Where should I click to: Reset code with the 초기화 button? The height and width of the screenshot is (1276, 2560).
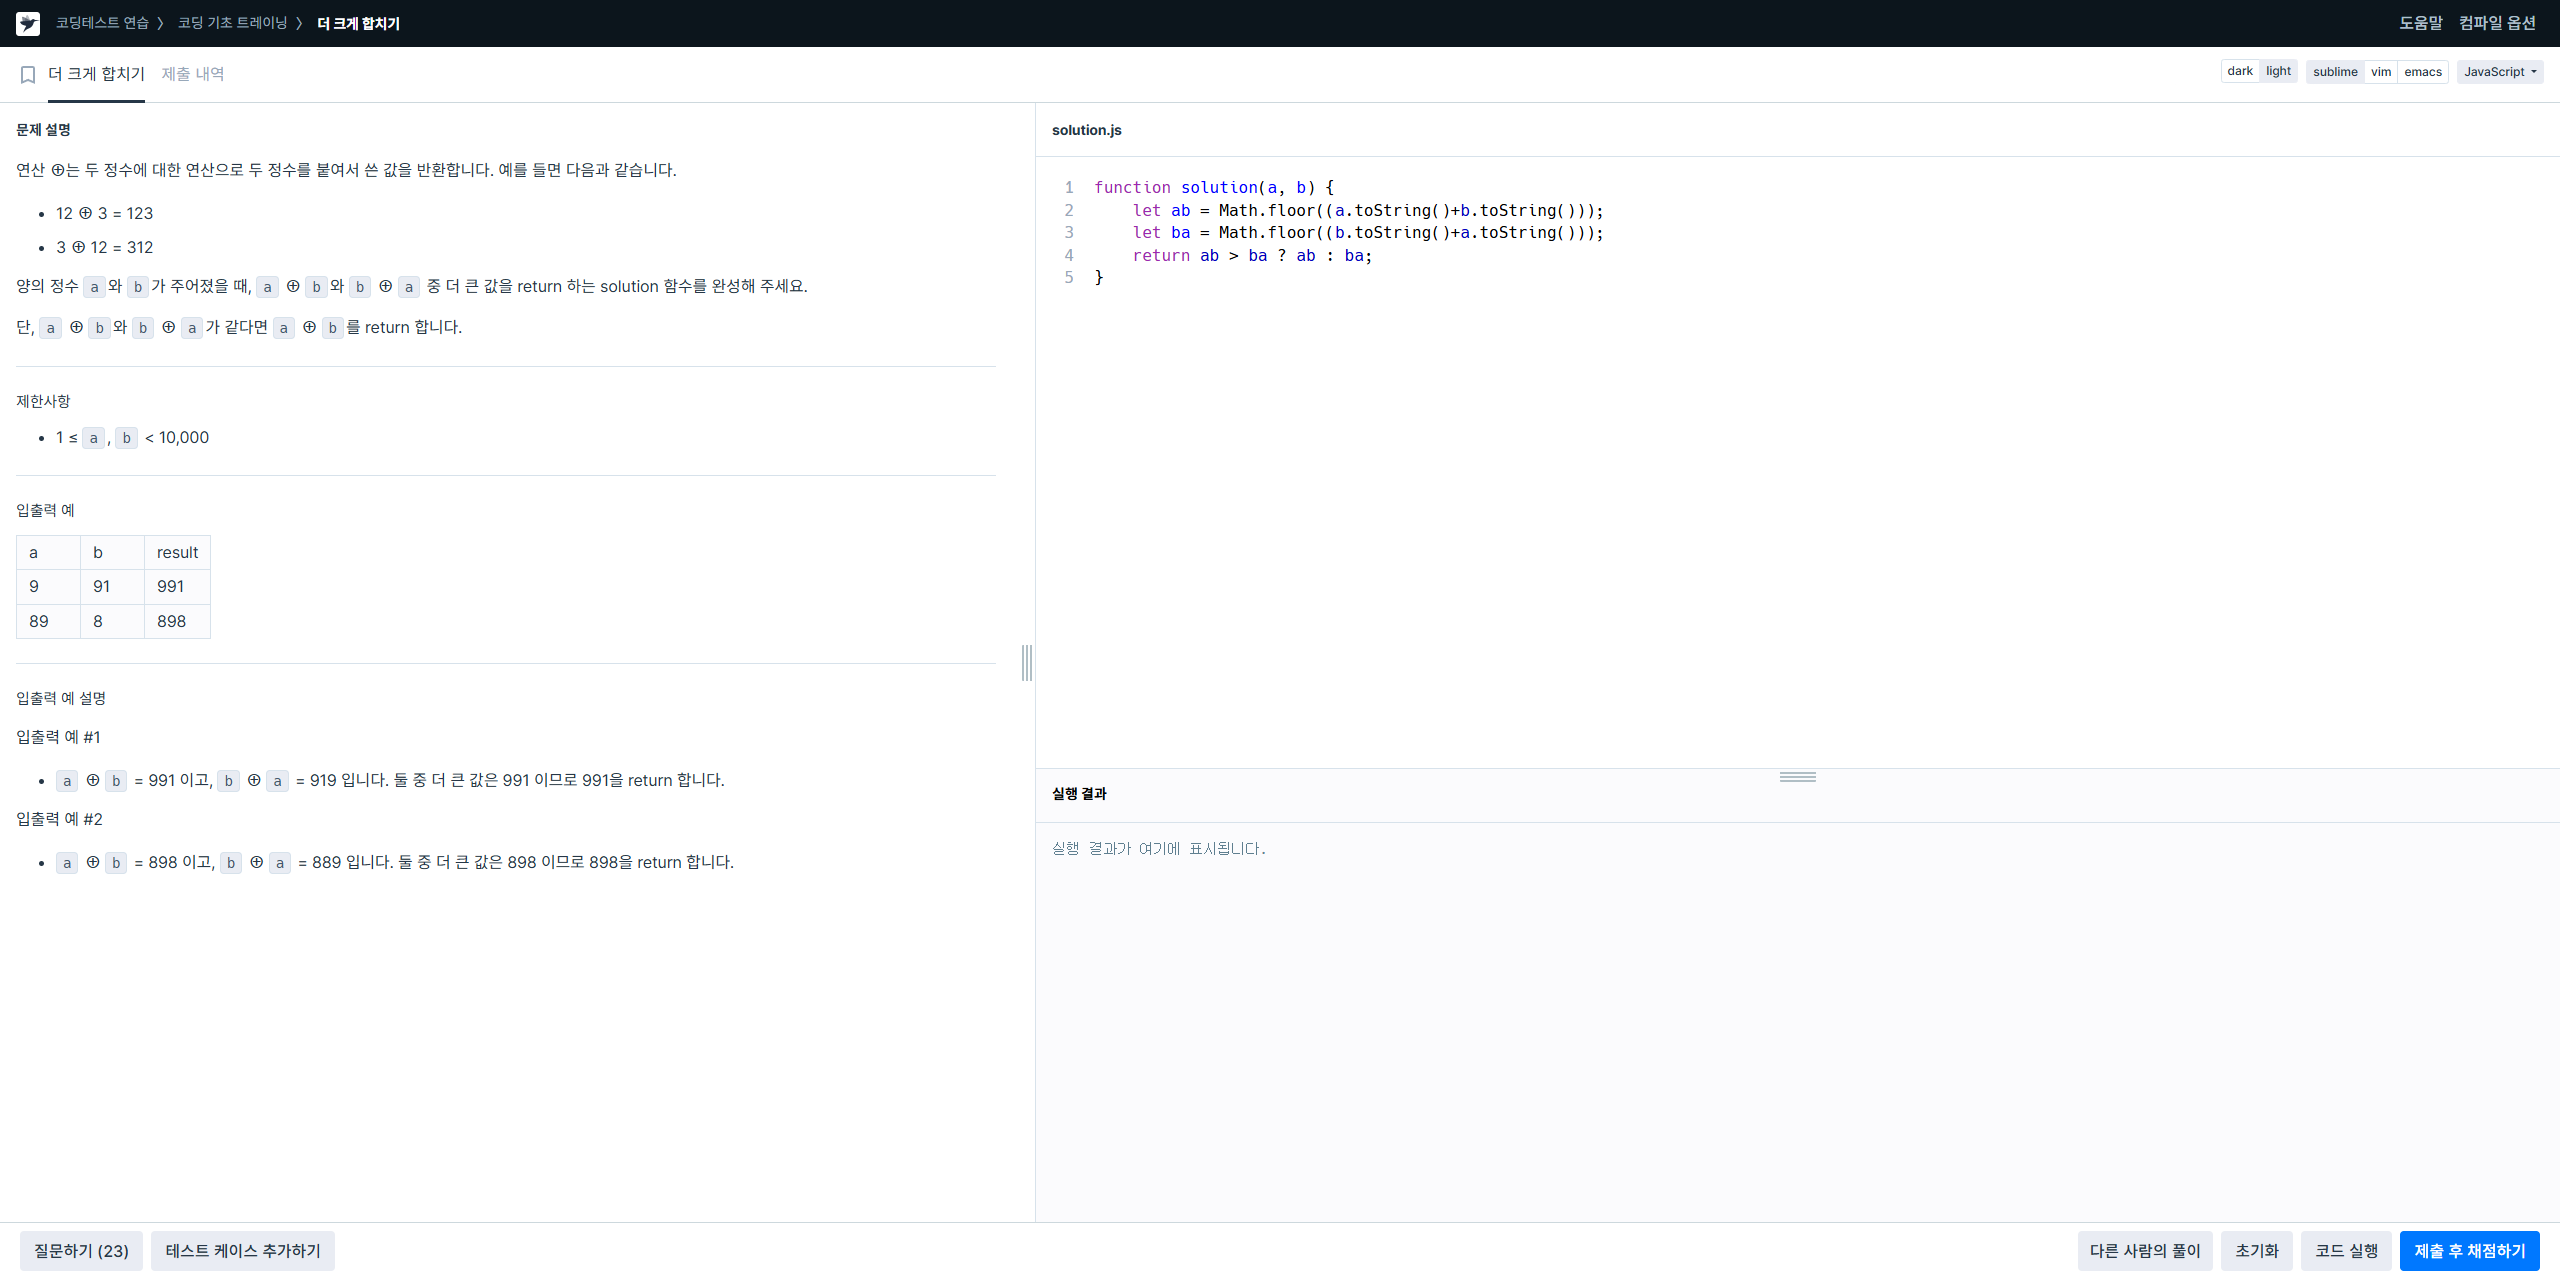pos(2257,1251)
